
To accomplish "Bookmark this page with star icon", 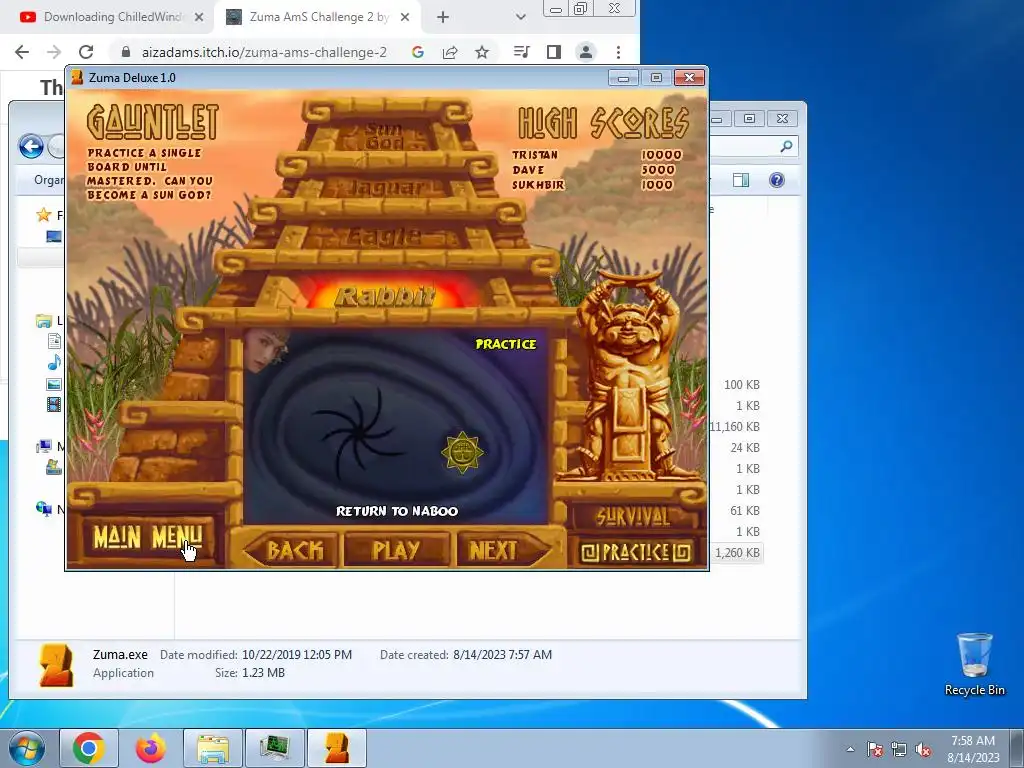I will (x=482, y=52).
